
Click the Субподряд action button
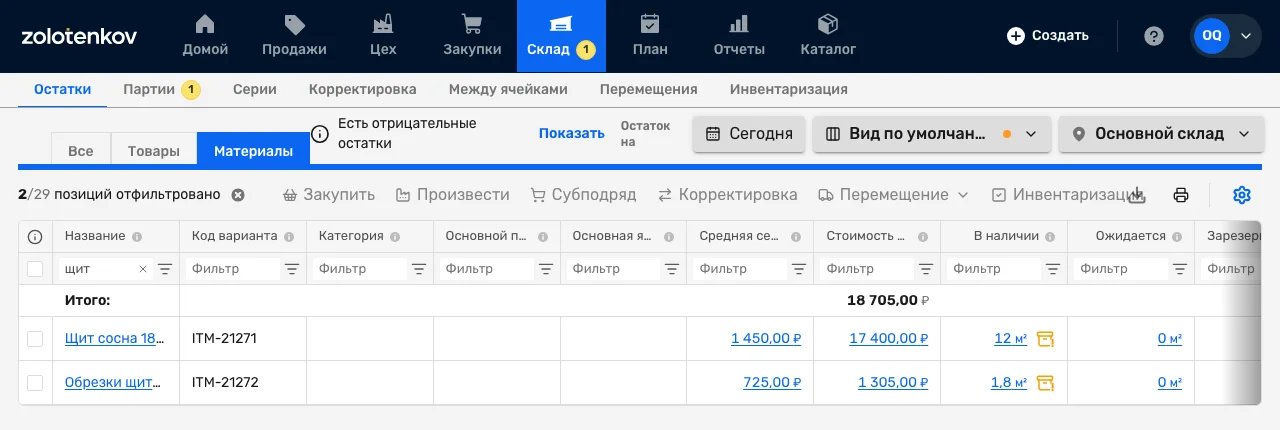(x=583, y=195)
